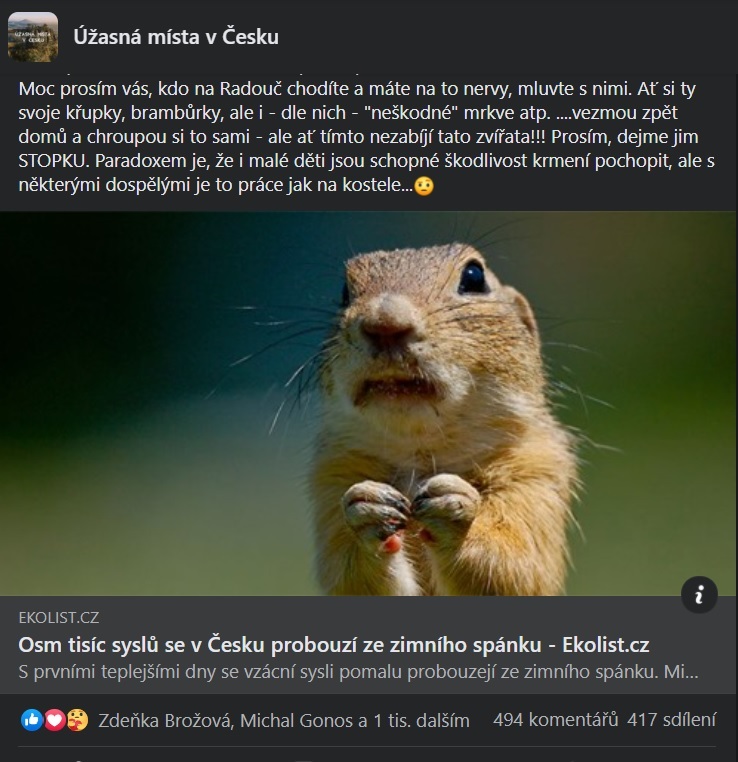
Task: Click the Care hugging-heart reaction icon
Action: click(x=77, y=720)
